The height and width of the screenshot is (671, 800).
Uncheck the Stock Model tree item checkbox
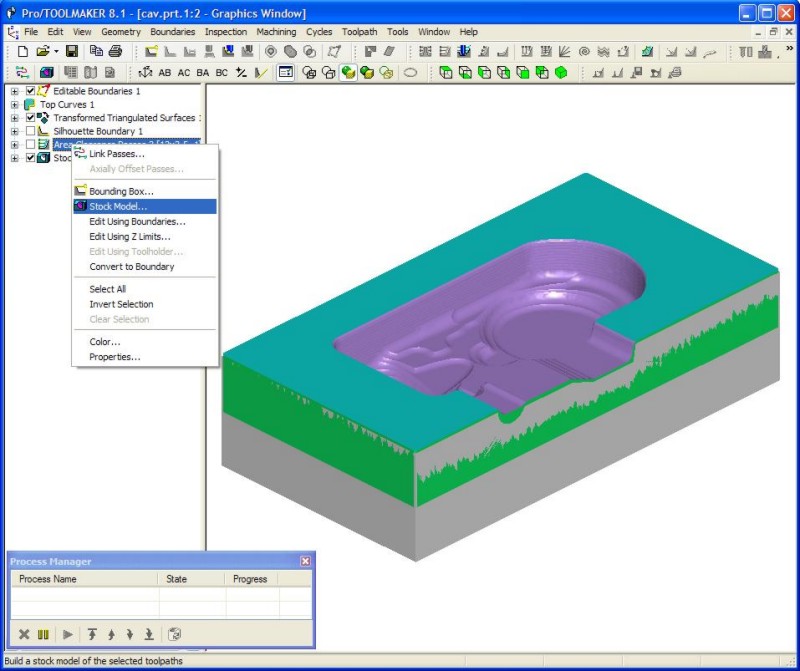[x=31, y=158]
